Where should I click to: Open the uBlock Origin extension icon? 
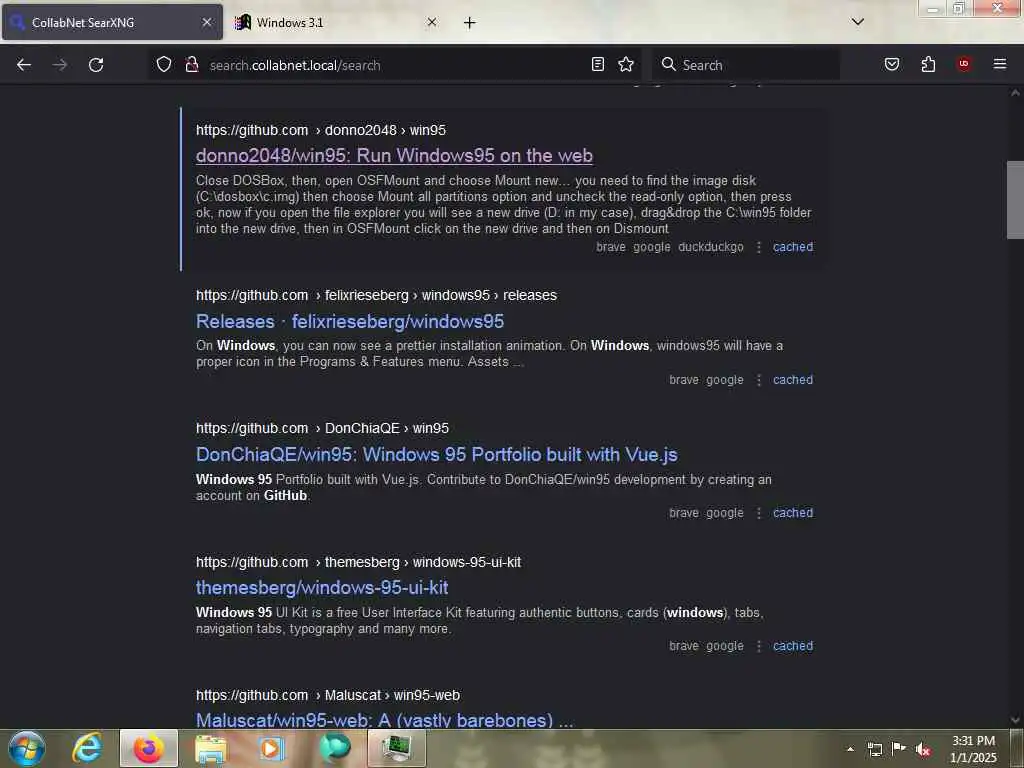(964, 64)
